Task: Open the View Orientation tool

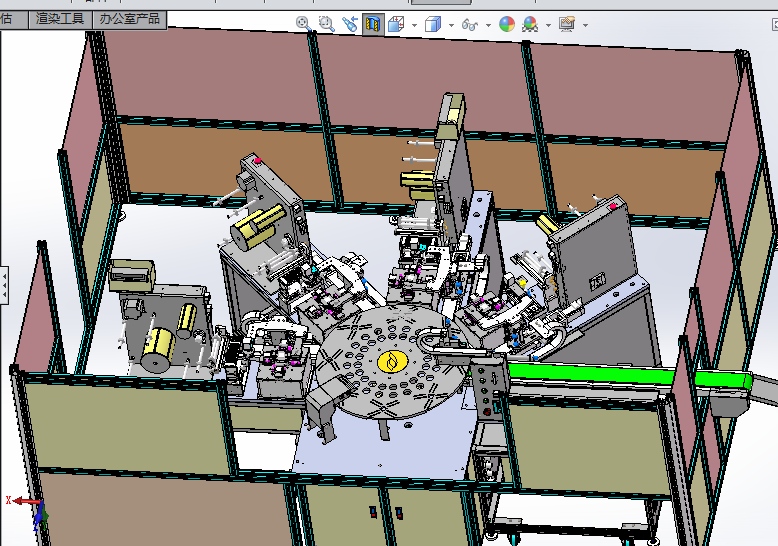Action: (x=396, y=24)
